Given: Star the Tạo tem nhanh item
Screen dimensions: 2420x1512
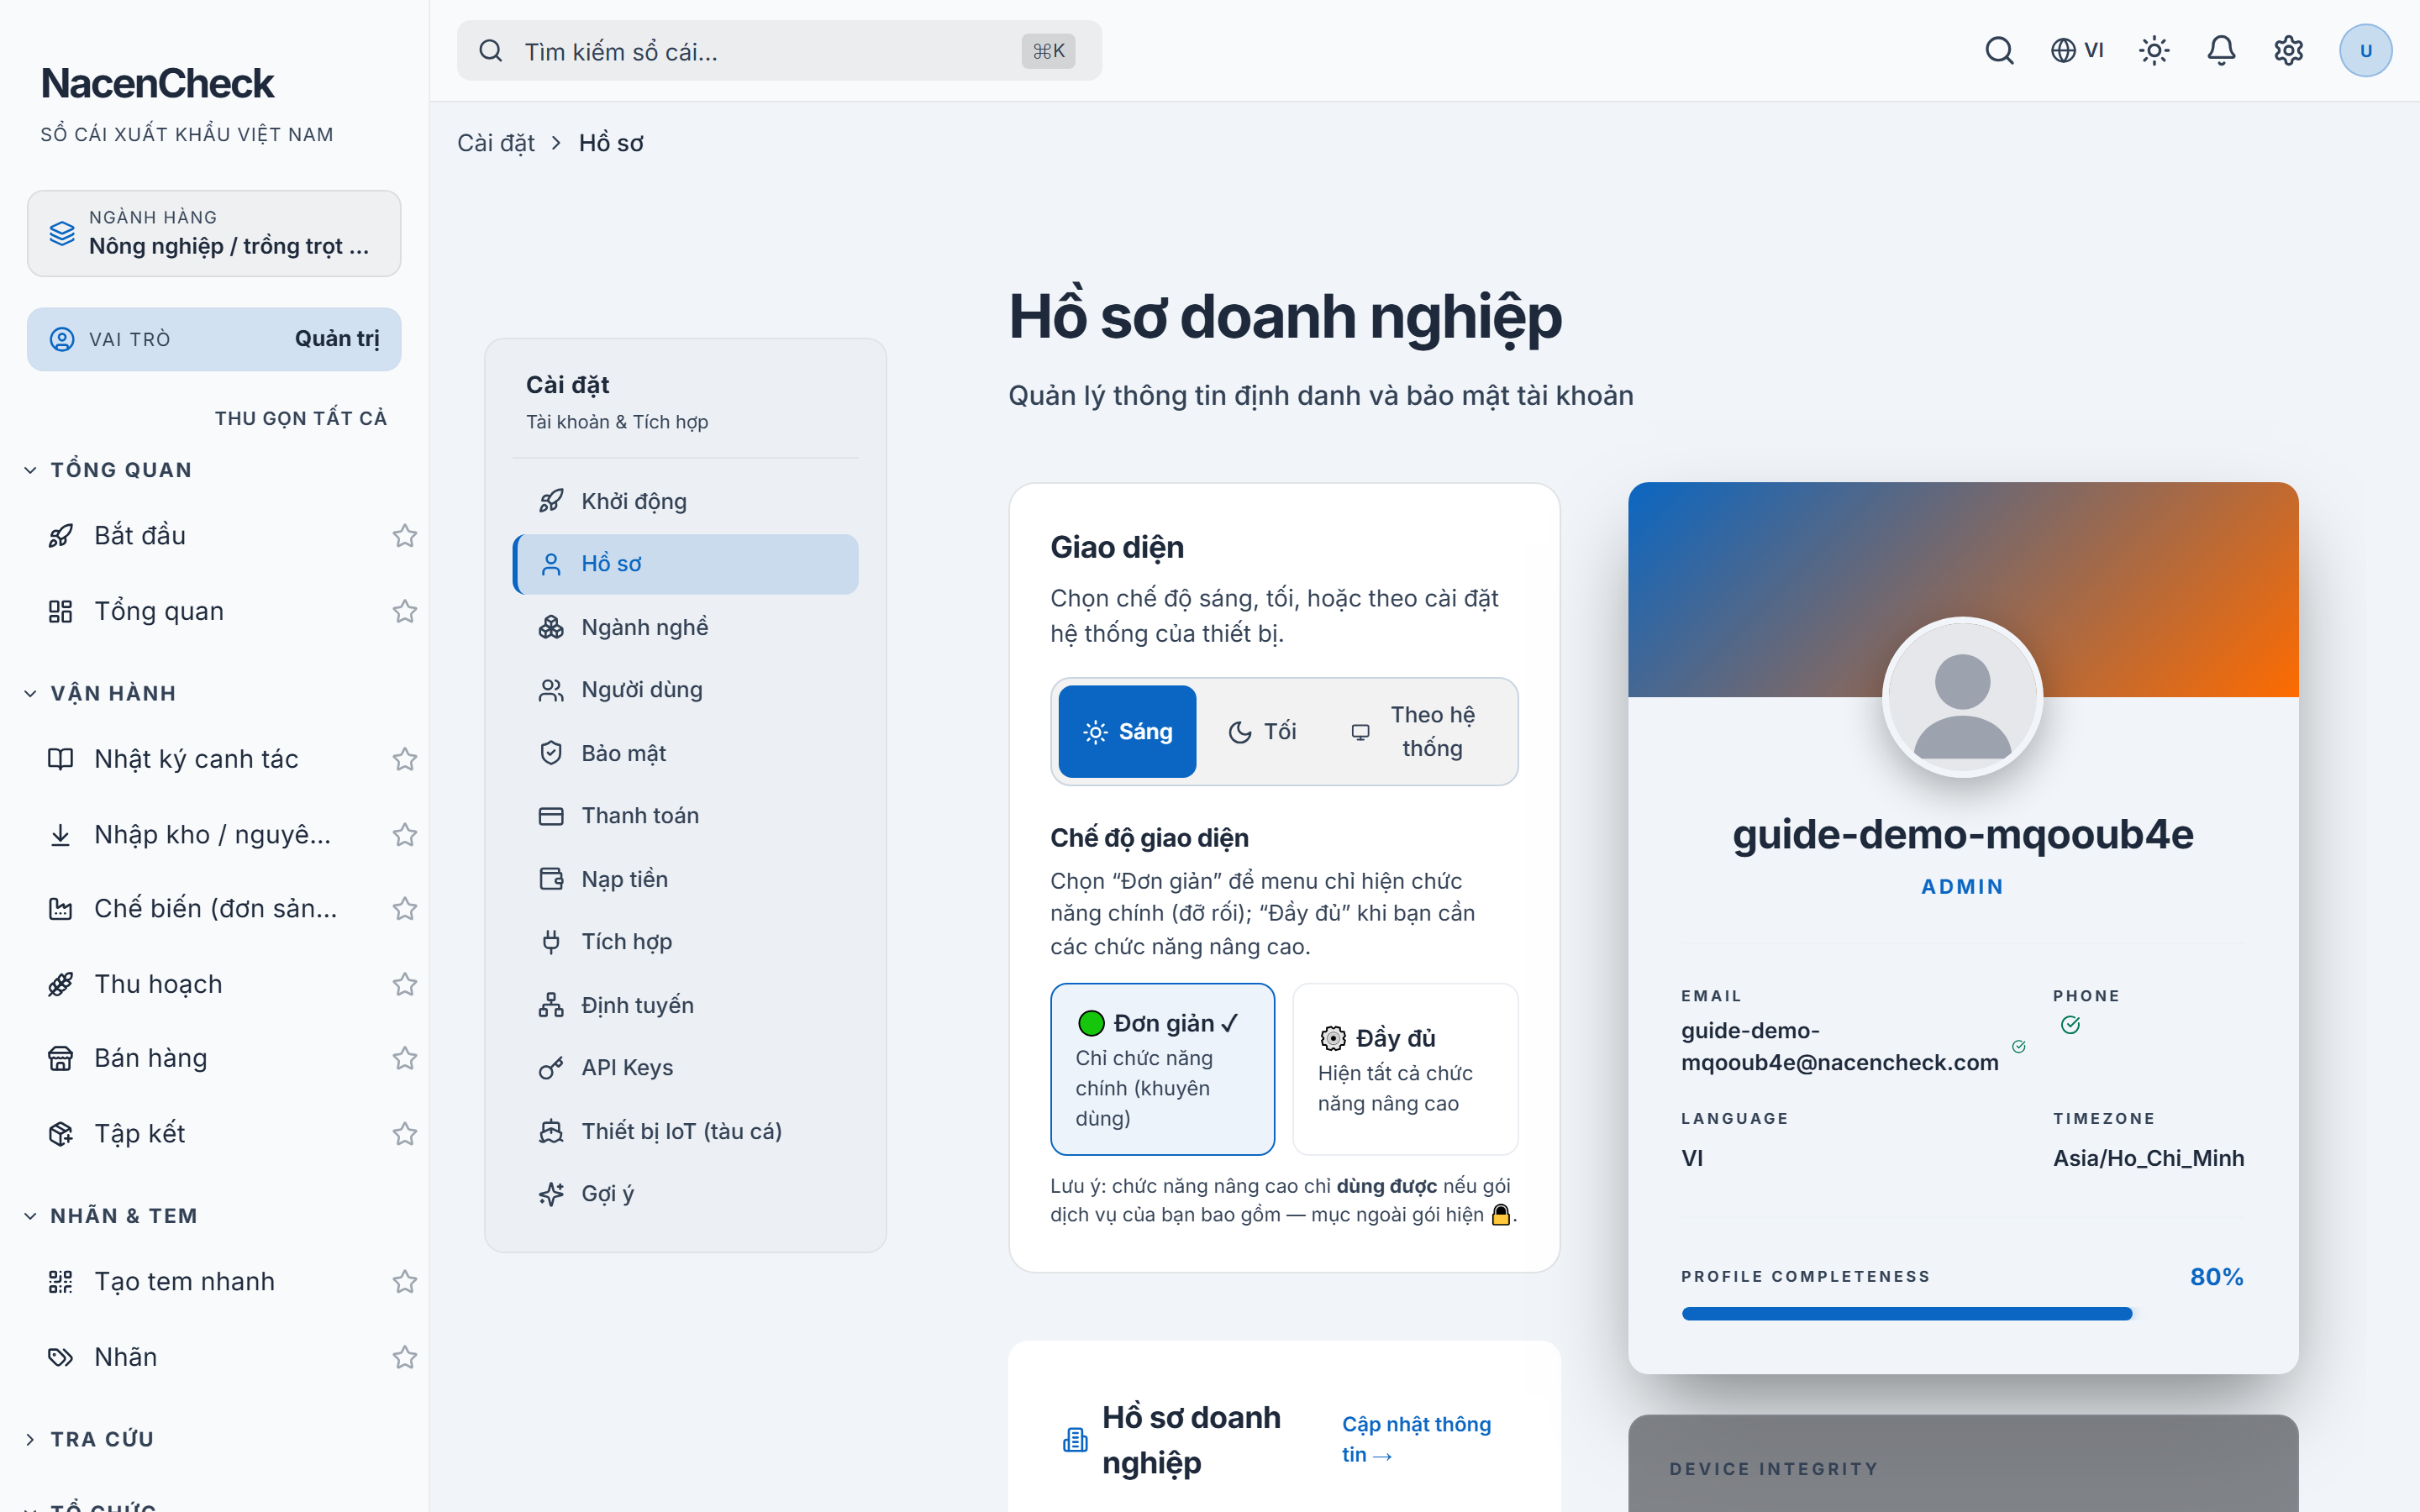Looking at the screenshot, I should click(404, 1281).
